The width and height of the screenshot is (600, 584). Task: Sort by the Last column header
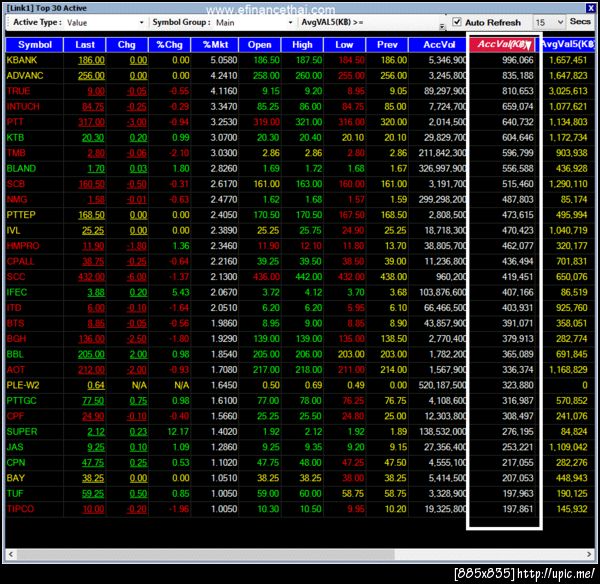(x=85, y=45)
